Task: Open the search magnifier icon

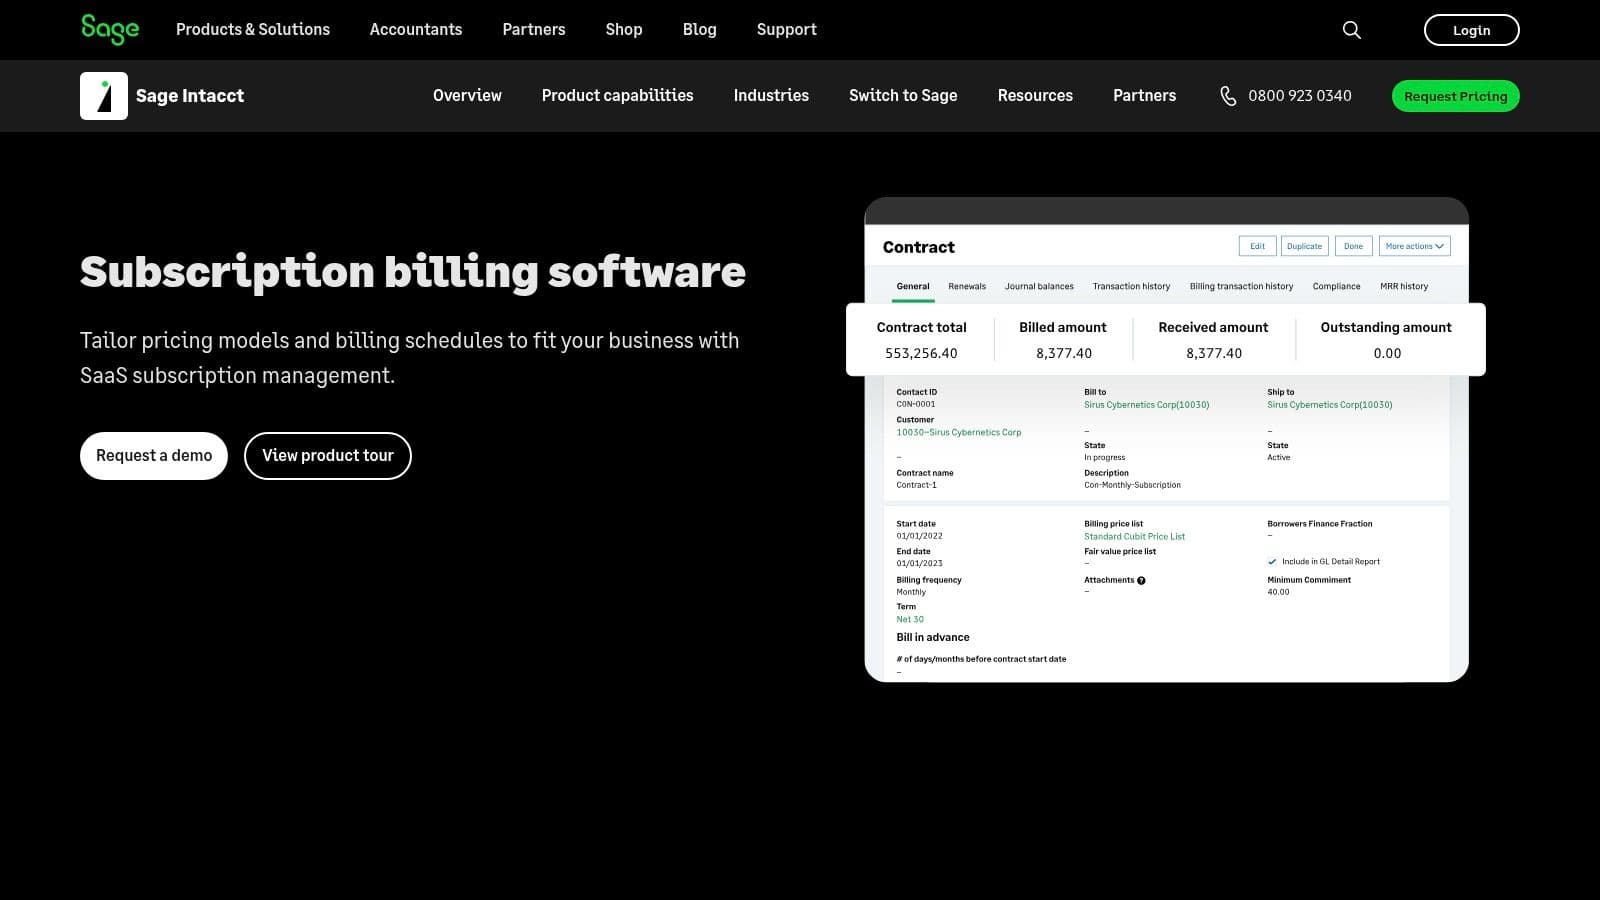Action: (1351, 30)
